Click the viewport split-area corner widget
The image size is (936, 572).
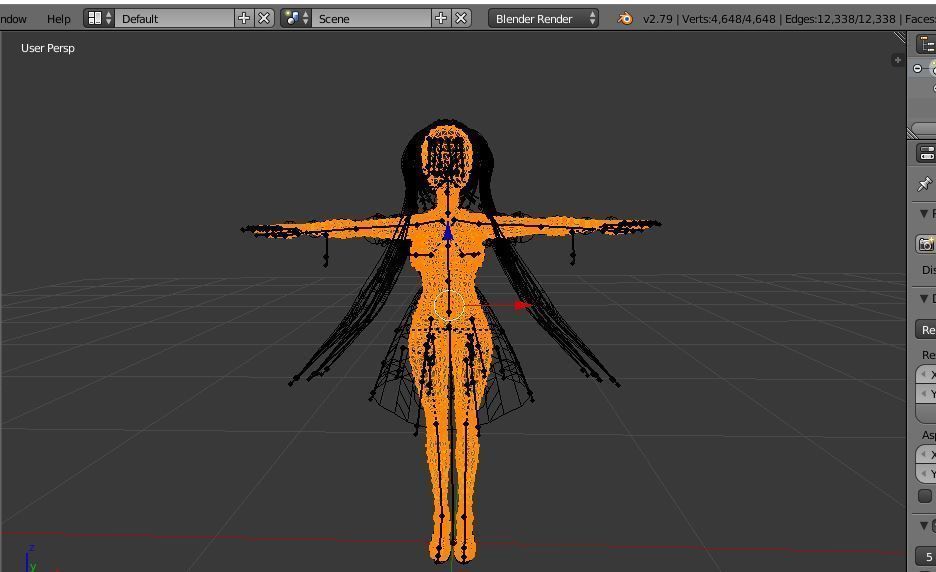pyautogui.click(x=900, y=38)
